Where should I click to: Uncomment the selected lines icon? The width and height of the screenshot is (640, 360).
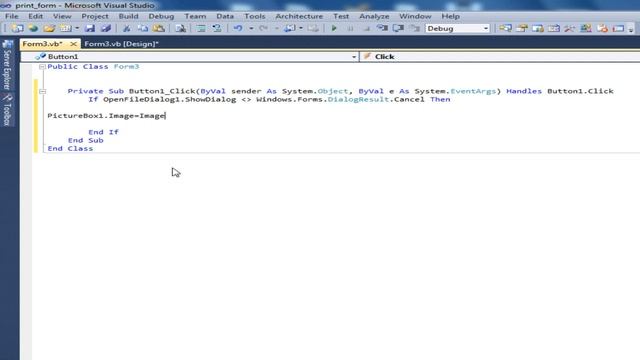click(217, 29)
